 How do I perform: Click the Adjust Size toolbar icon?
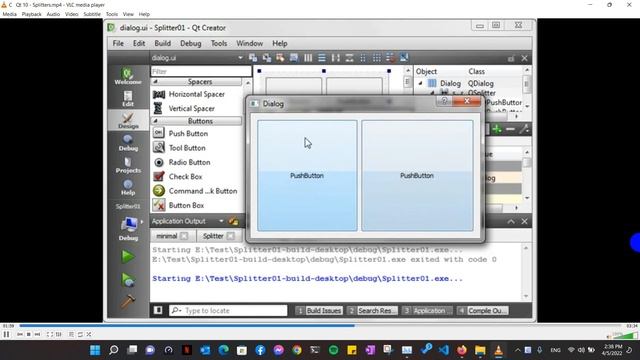pos(404,58)
